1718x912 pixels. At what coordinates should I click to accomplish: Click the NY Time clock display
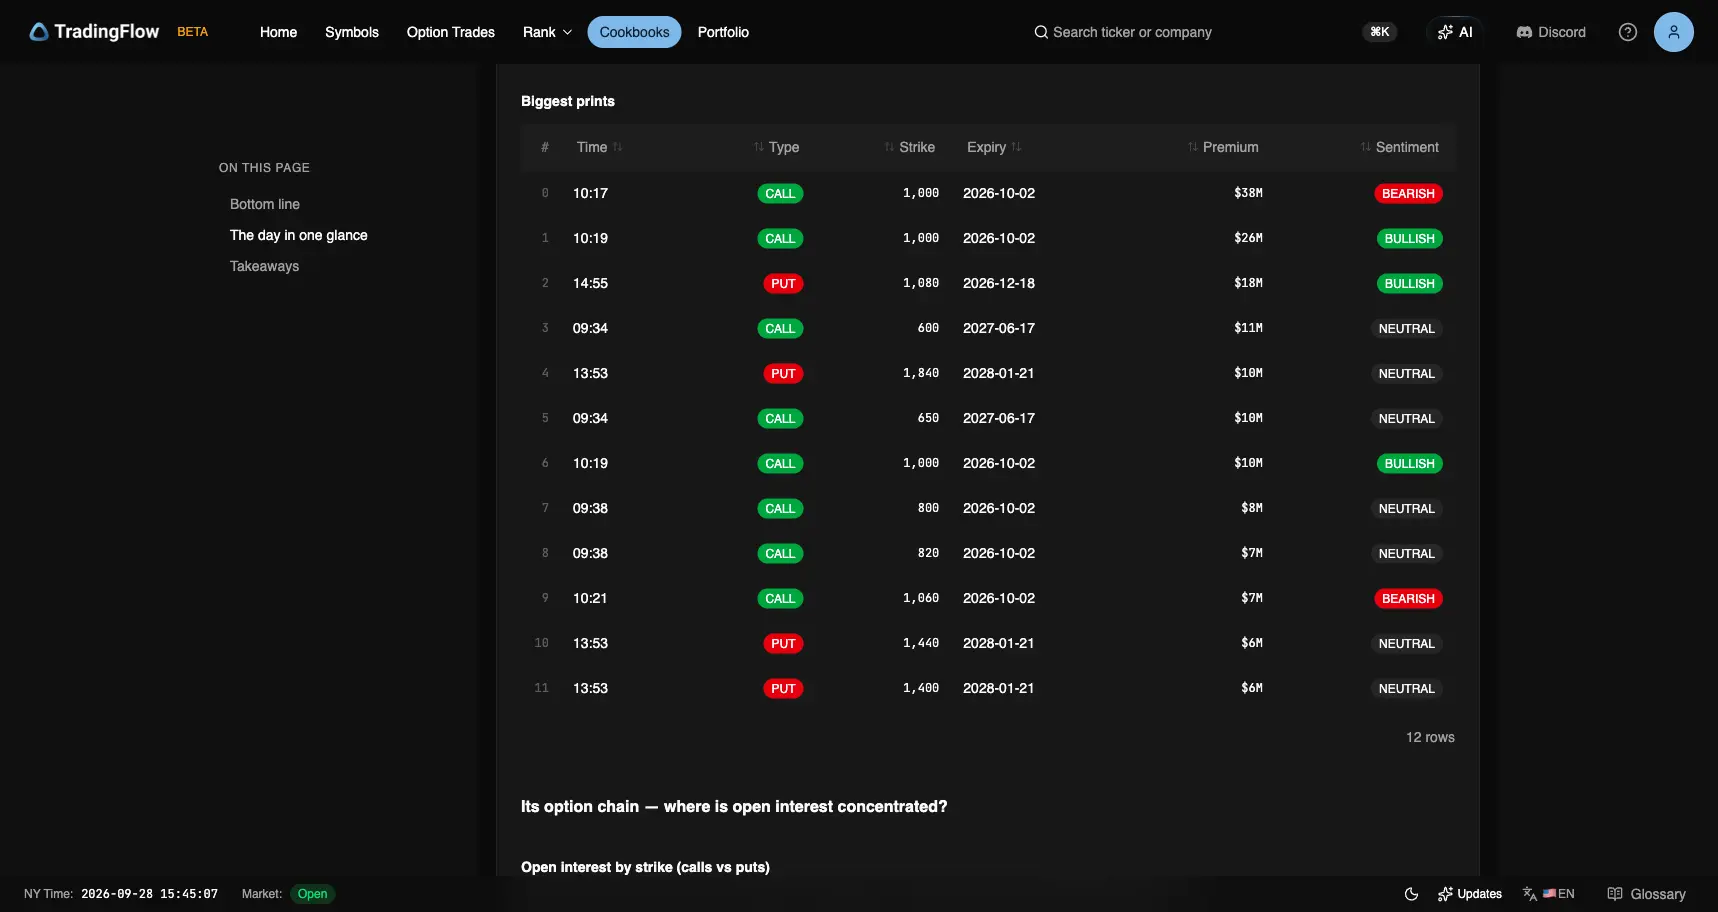point(121,894)
